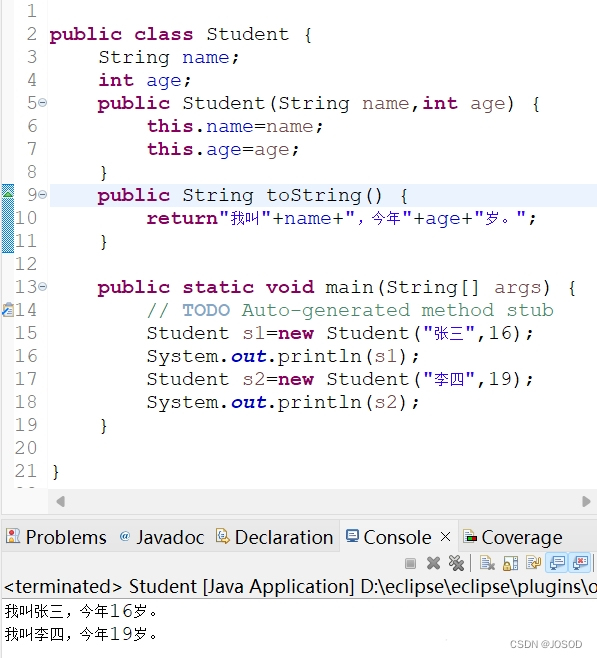This screenshot has width=597, height=658.
Task: Click the Problems tab icon
Action: 13,536
